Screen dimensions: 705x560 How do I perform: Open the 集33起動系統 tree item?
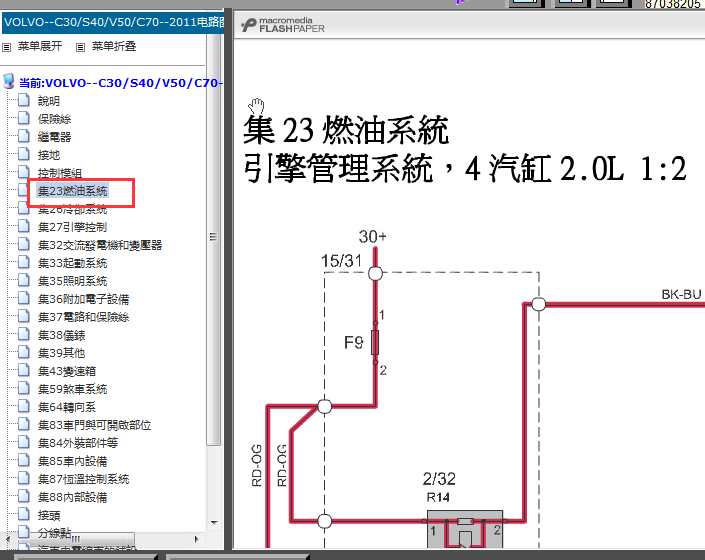coord(72,263)
